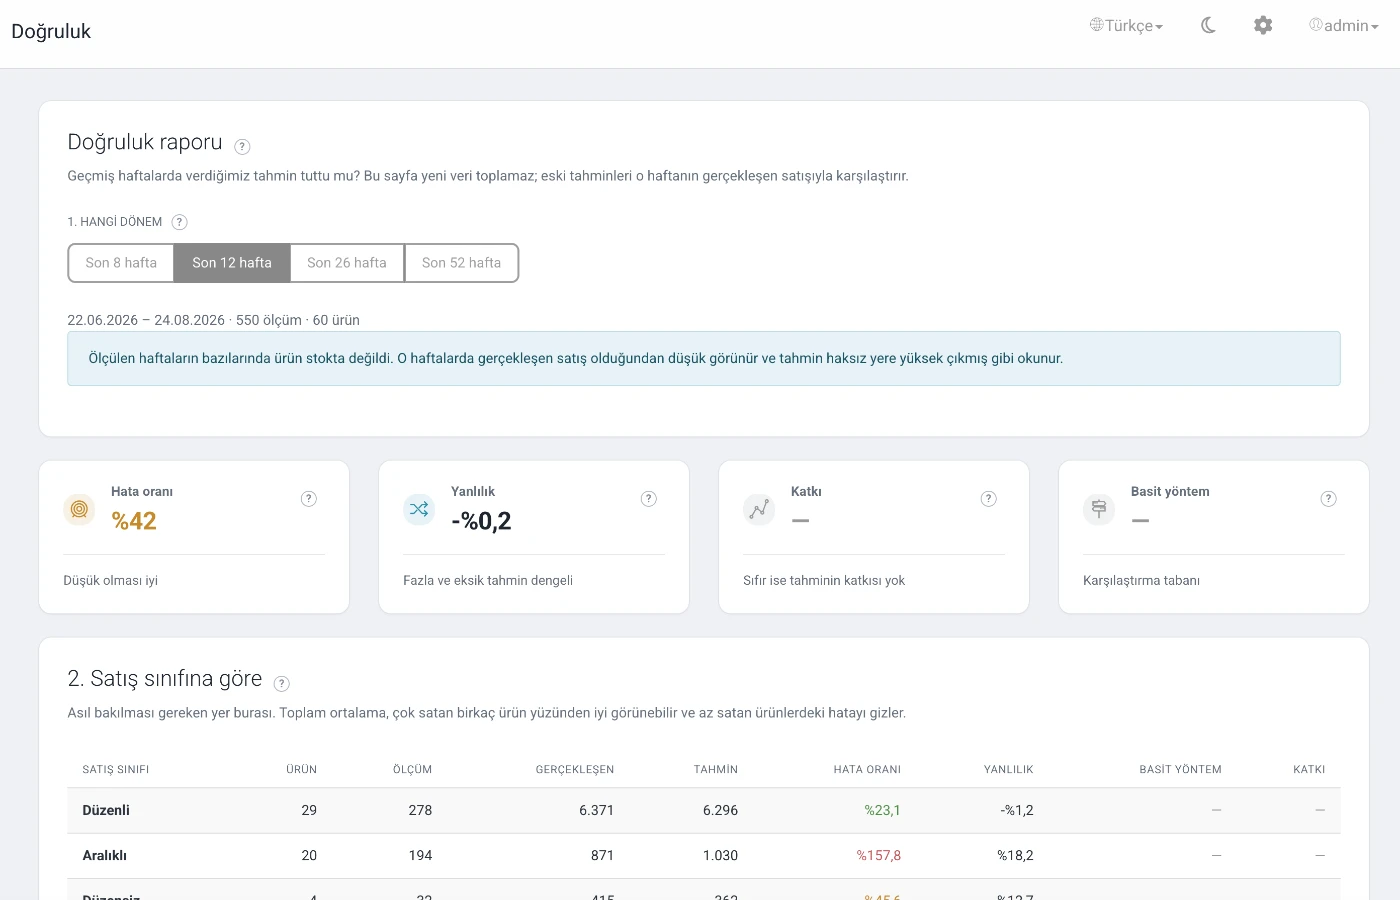
Task: Select Son 26 hafta period
Action: [x=347, y=263]
